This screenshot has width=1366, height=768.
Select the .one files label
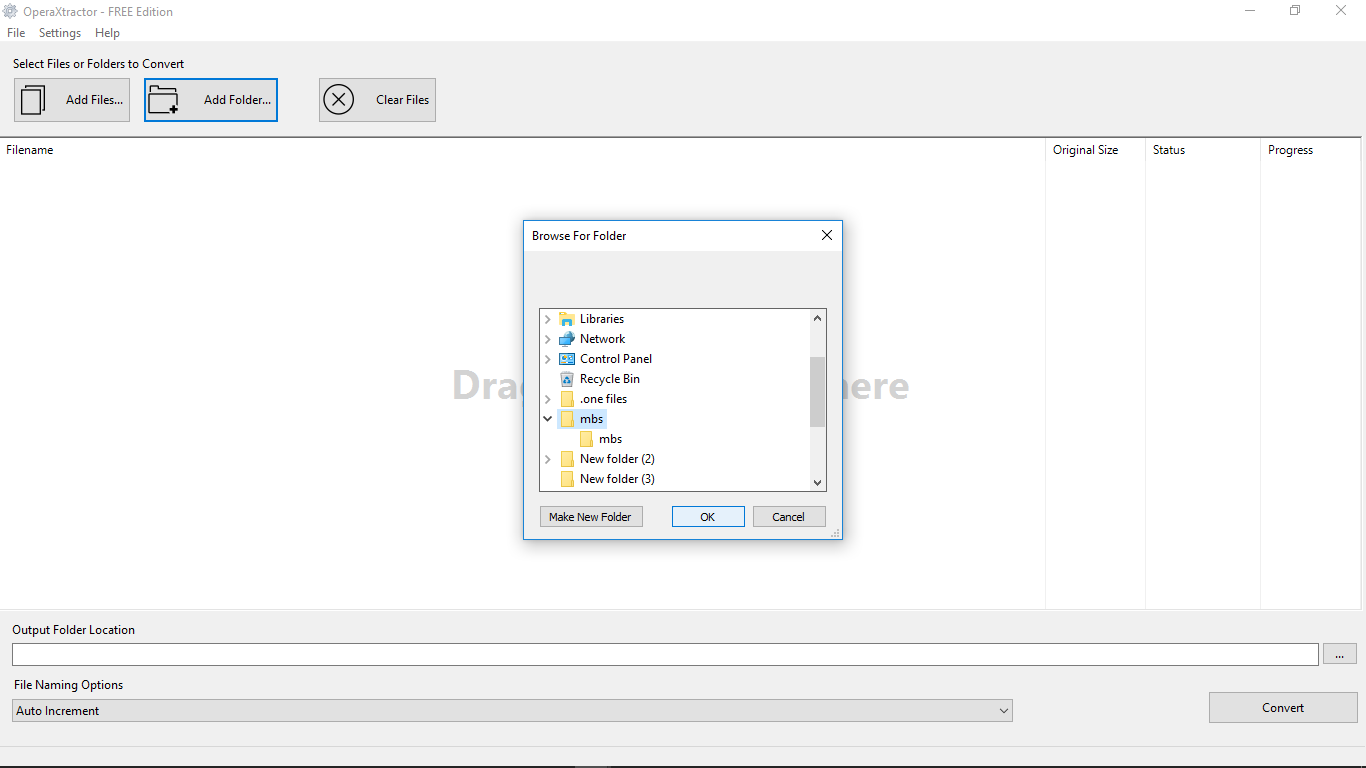pos(604,399)
